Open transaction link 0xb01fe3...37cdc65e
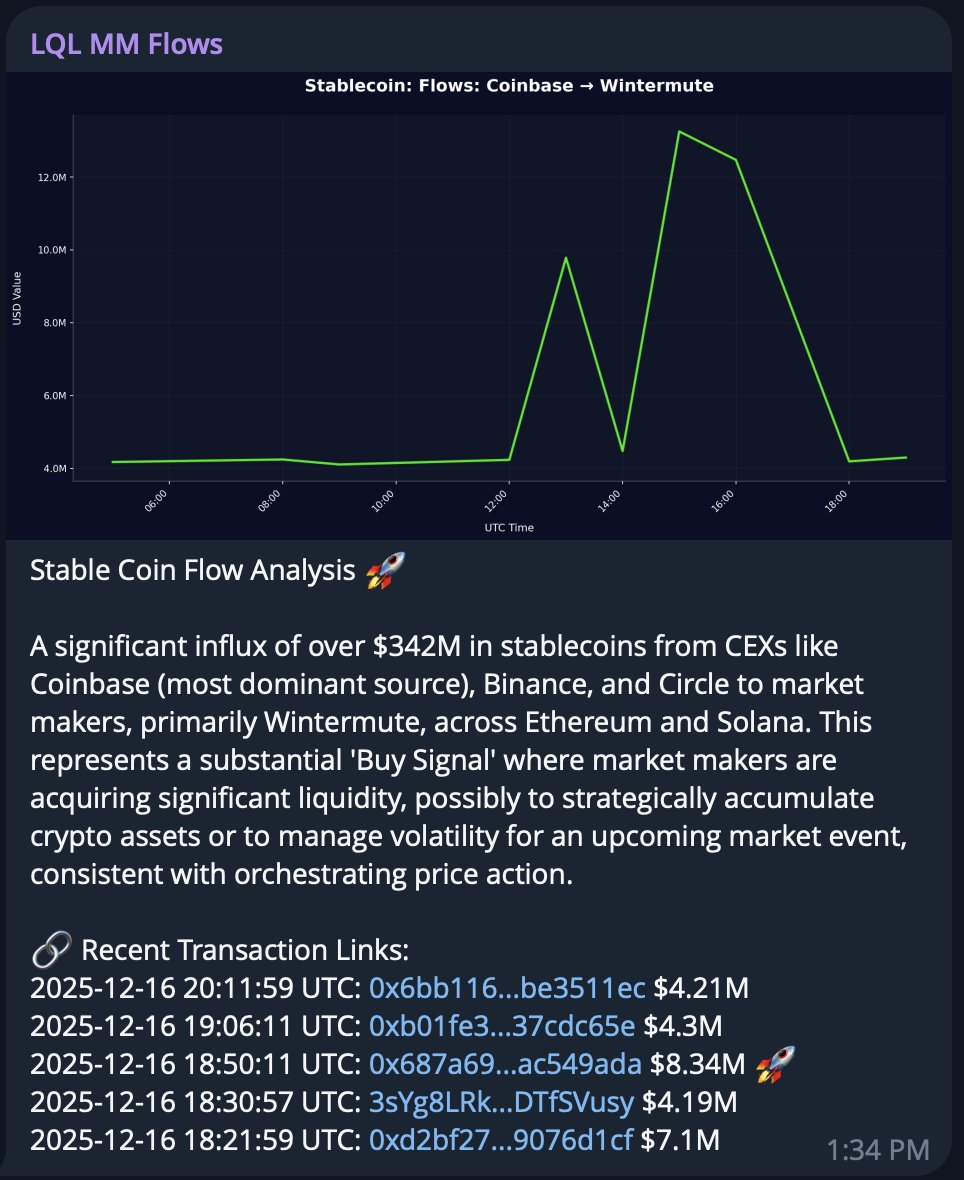The height and width of the screenshot is (1180, 964). (502, 1025)
